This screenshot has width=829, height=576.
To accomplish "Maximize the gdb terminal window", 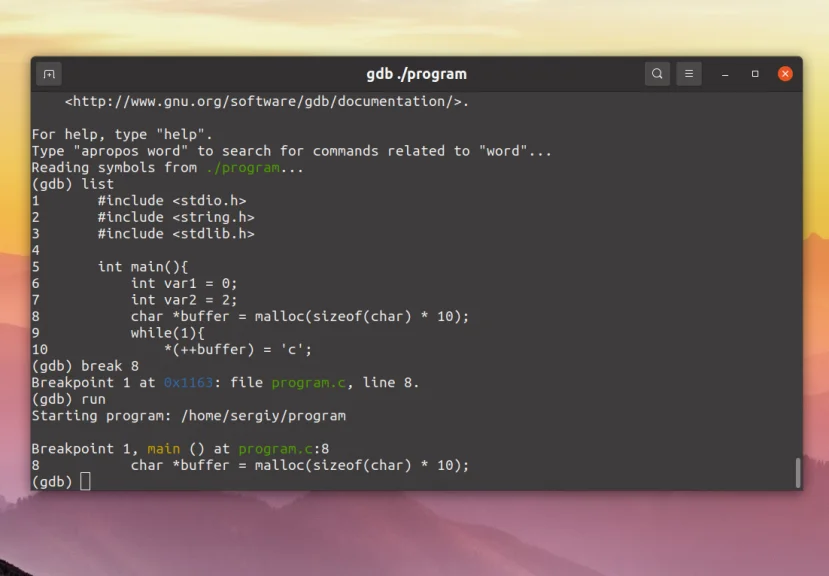I will [755, 74].
